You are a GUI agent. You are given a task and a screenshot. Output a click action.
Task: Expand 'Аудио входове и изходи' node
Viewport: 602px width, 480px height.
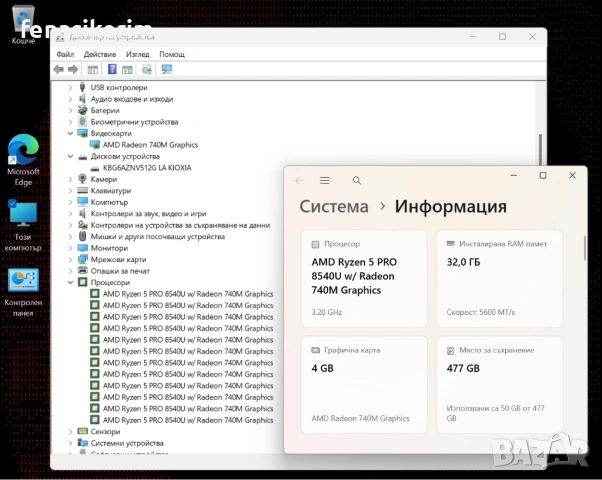pos(70,99)
